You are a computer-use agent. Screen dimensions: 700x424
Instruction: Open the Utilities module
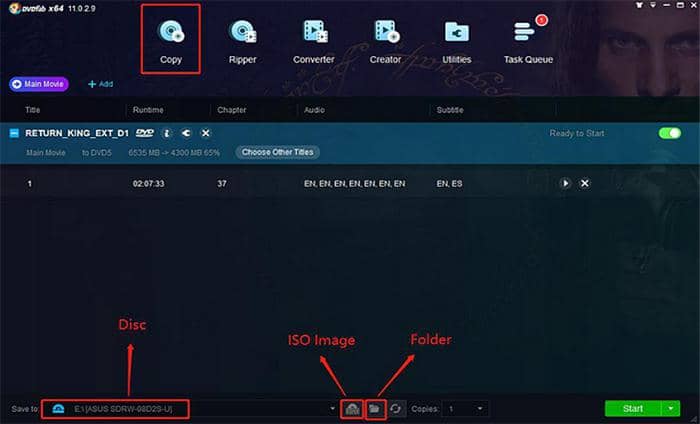pyautogui.click(x=457, y=40)
